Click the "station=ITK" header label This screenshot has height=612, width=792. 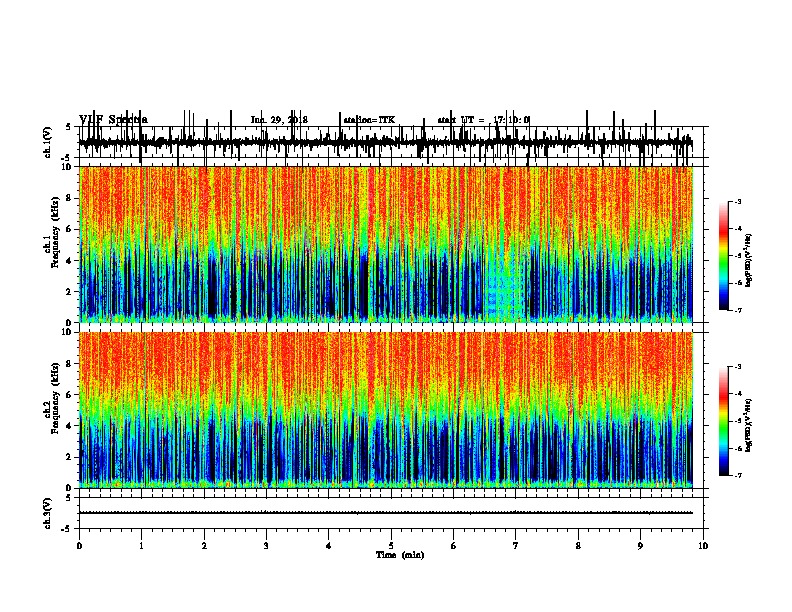click(369, 120)
